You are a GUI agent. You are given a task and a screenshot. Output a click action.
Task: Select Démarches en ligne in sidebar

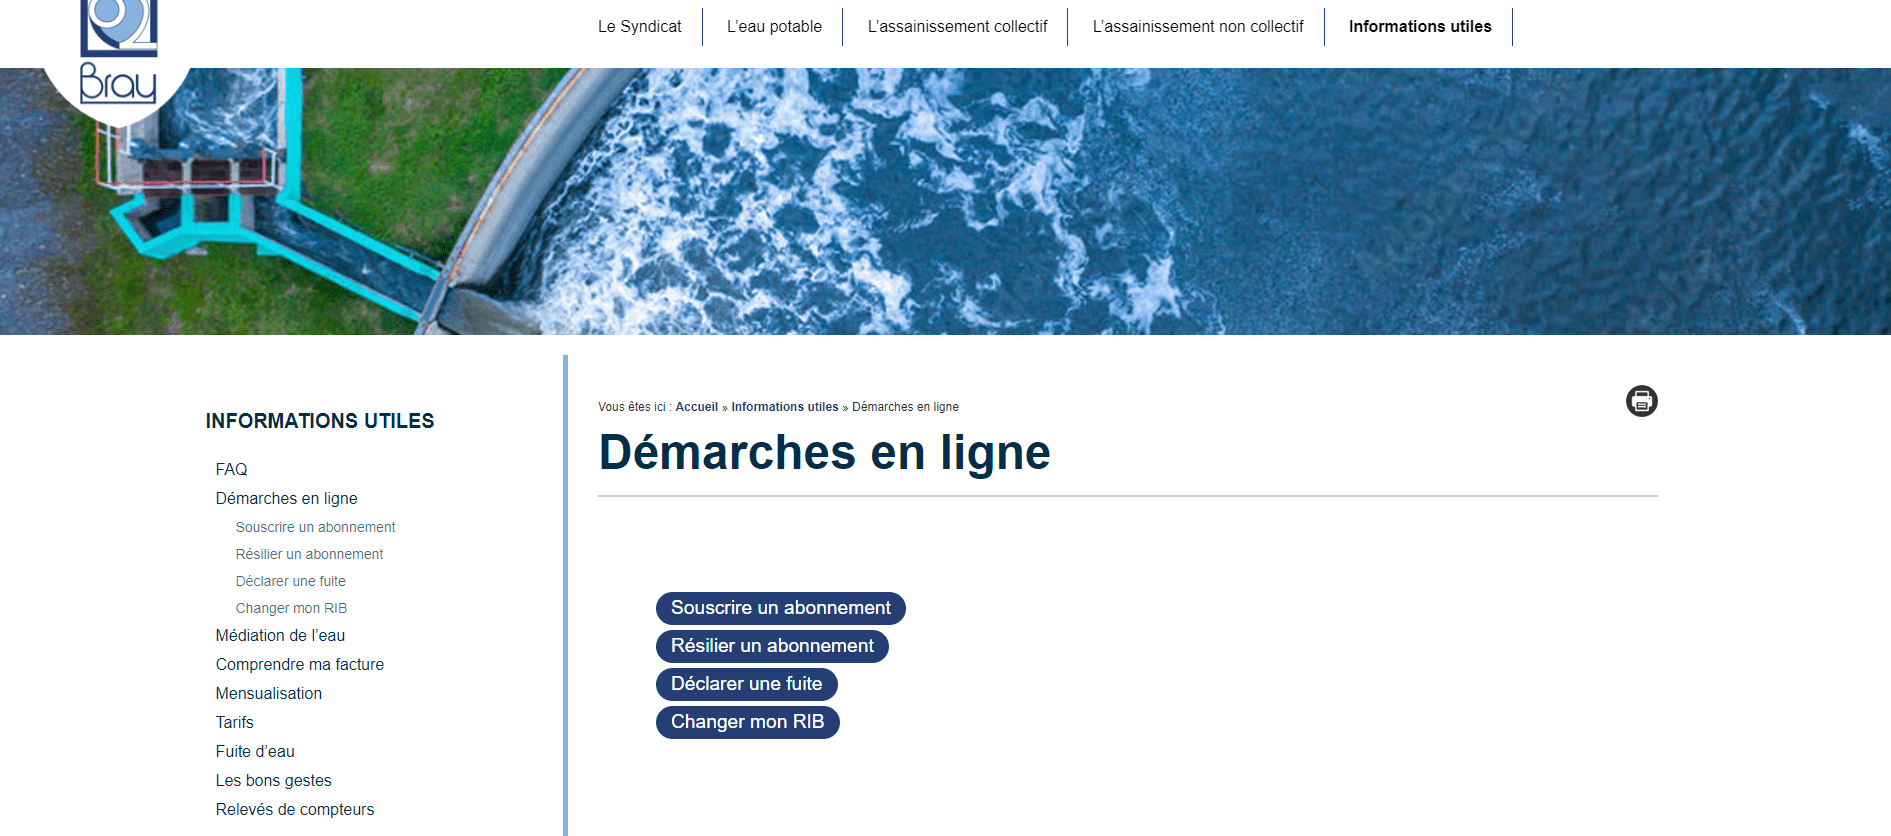pos(286,498)
